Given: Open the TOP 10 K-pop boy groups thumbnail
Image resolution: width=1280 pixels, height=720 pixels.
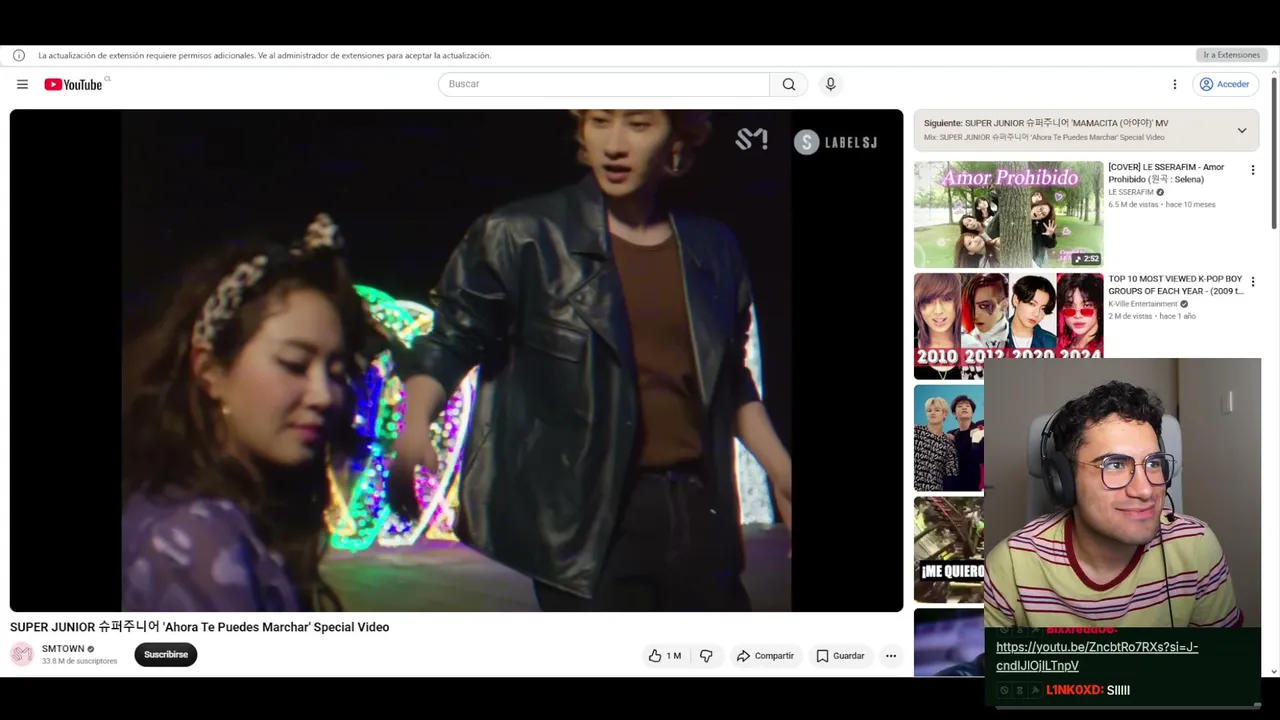Looking at the screenshot, I should point(1008,326).
